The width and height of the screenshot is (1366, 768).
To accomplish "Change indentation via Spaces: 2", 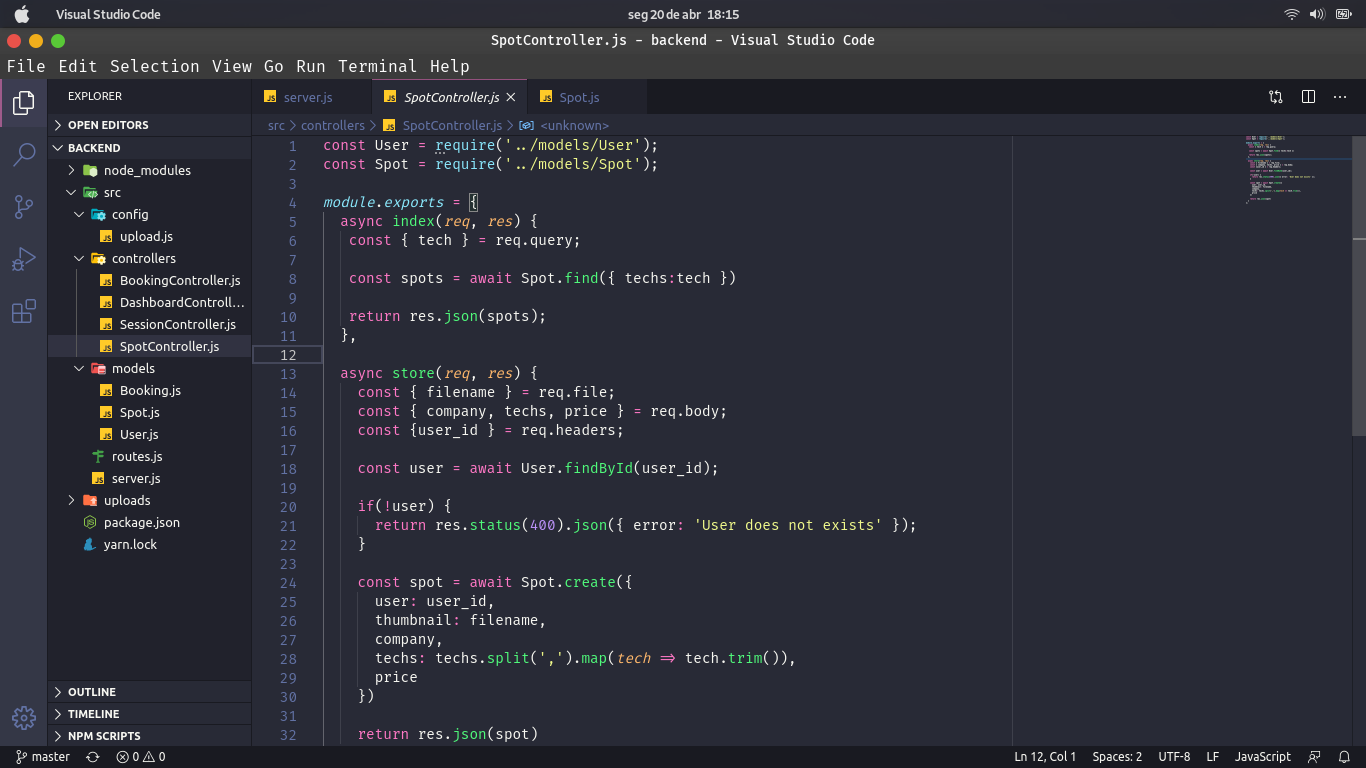I will pos(1117,757).
